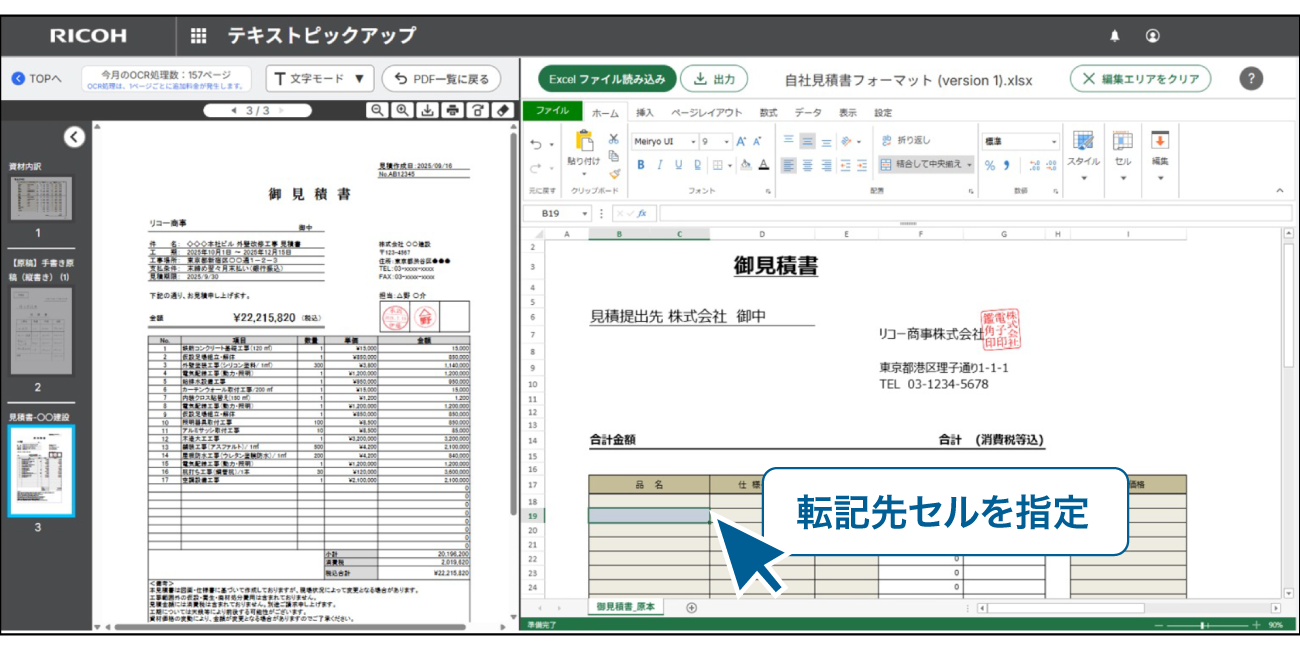
Task: Click the zoom out magnifier in PDF viewer
Action: (x=377, y=111)
